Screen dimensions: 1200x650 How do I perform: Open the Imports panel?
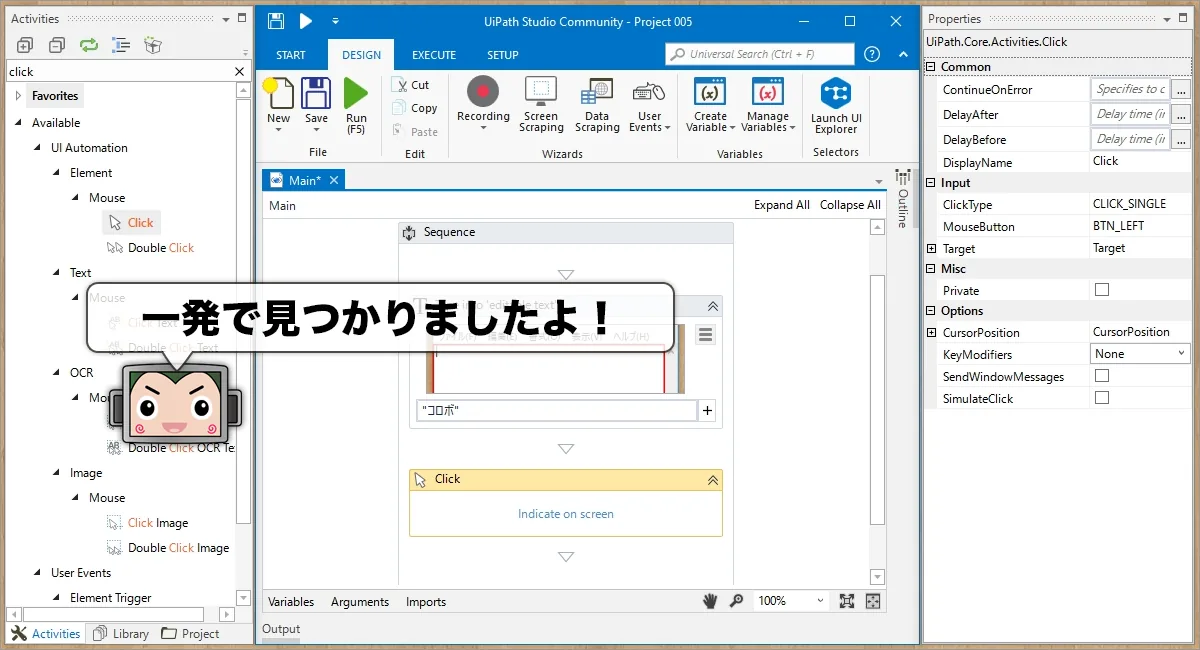426,602
